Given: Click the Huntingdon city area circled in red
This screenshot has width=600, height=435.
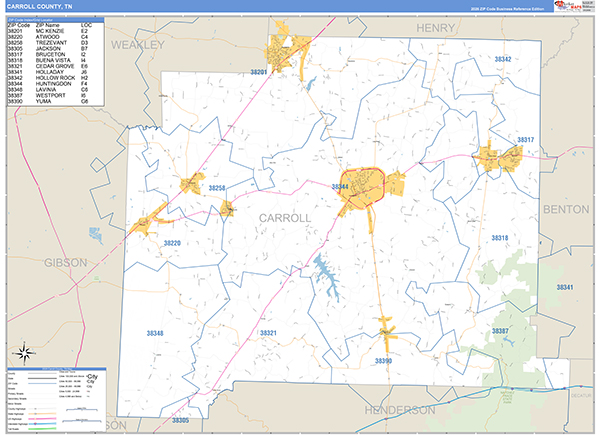Looking at the screenshot, I should point(362,187).
